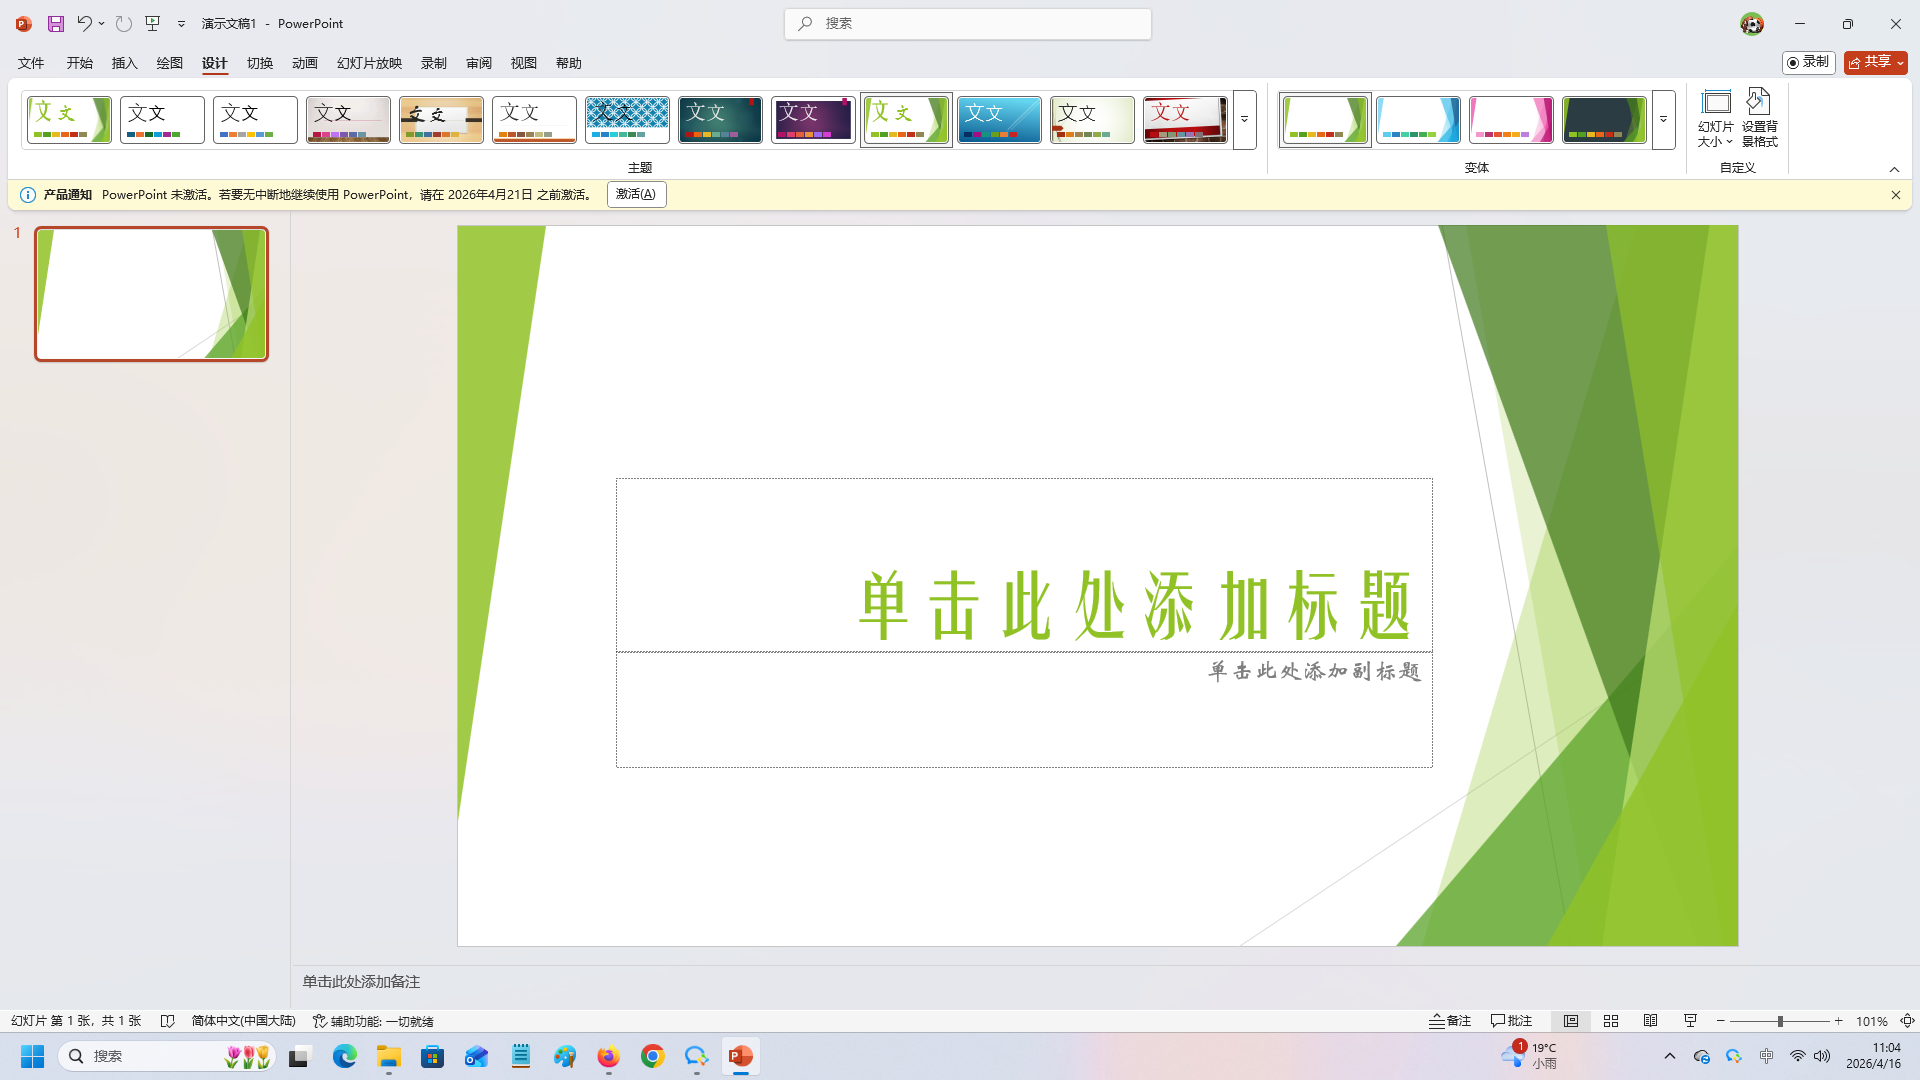The image size is (1920, 1080).
Task: Toggle the Notes pane button
Action: pyautogui.click(x=1450, y=1021)
